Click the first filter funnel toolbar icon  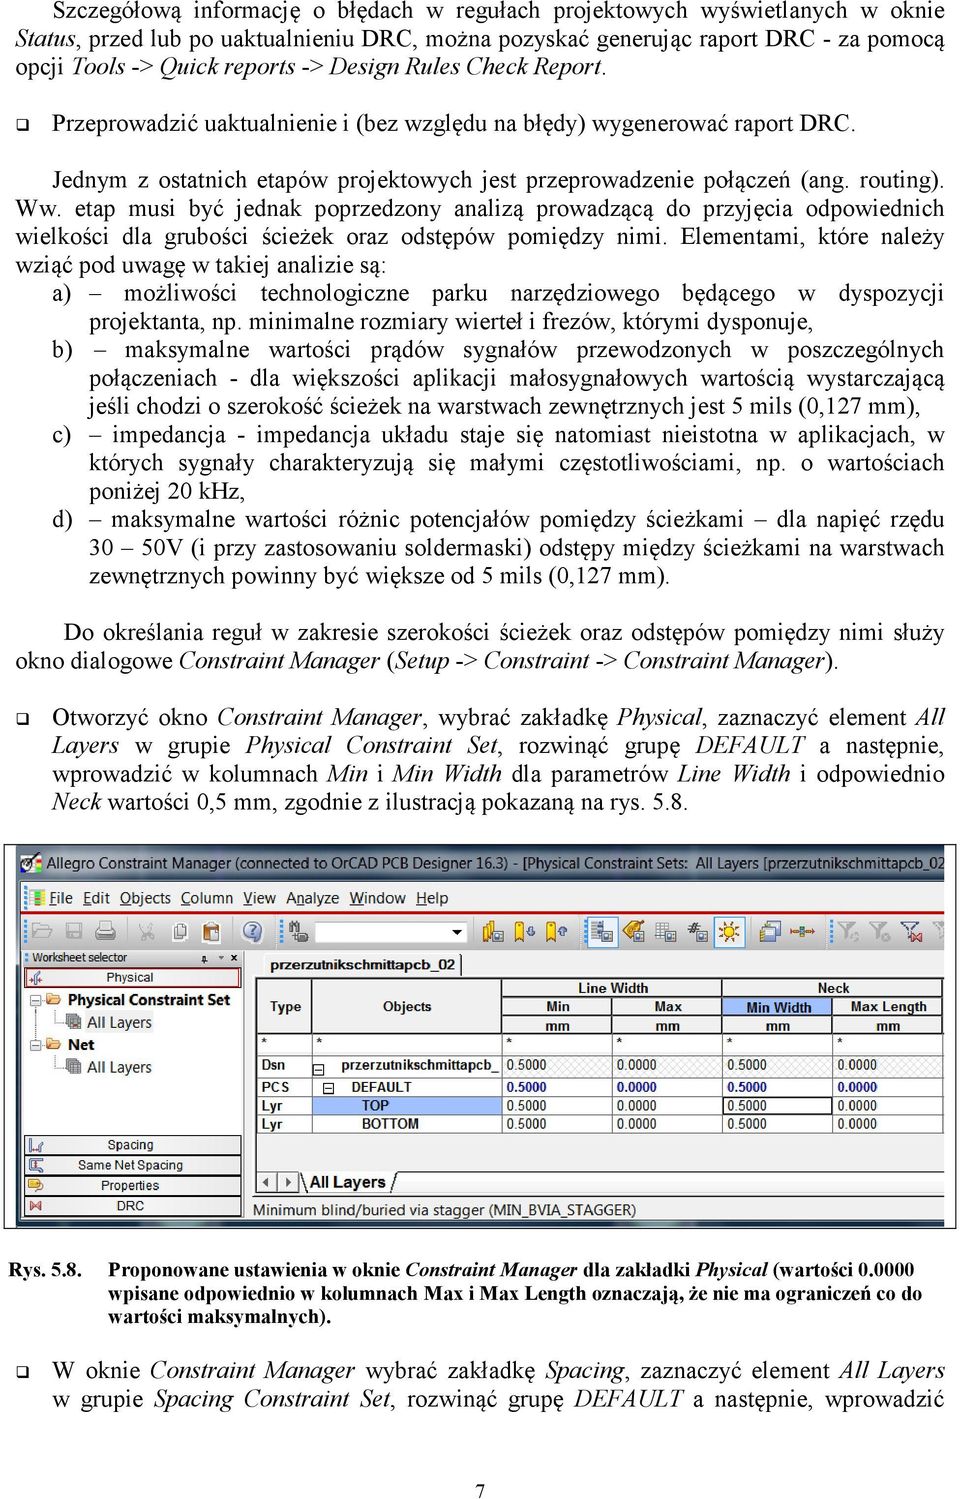pos(848,931)
